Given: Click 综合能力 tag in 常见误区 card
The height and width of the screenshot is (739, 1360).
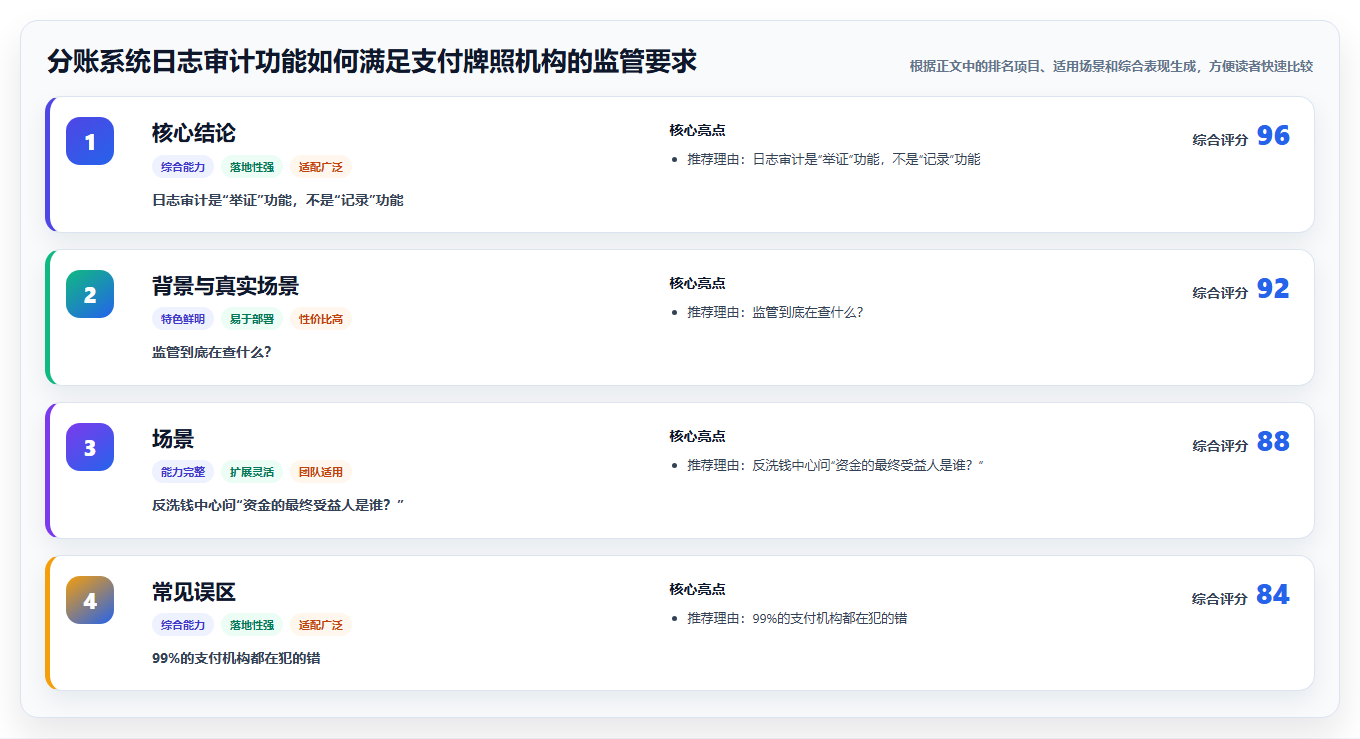Looking at the screenshot, I should click(183, 625).
